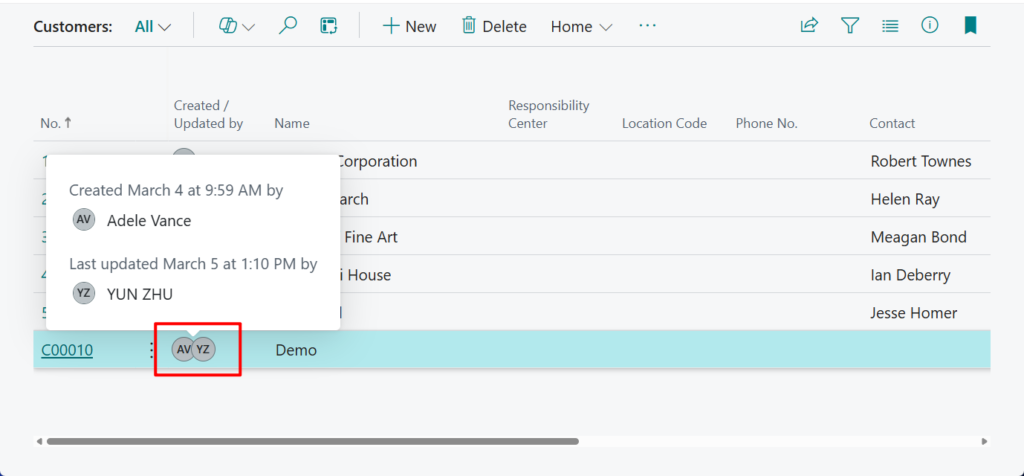The width and height of the screenshot is (1024, 476).
Task: Create a new customer with New
Action: [409, 26]
